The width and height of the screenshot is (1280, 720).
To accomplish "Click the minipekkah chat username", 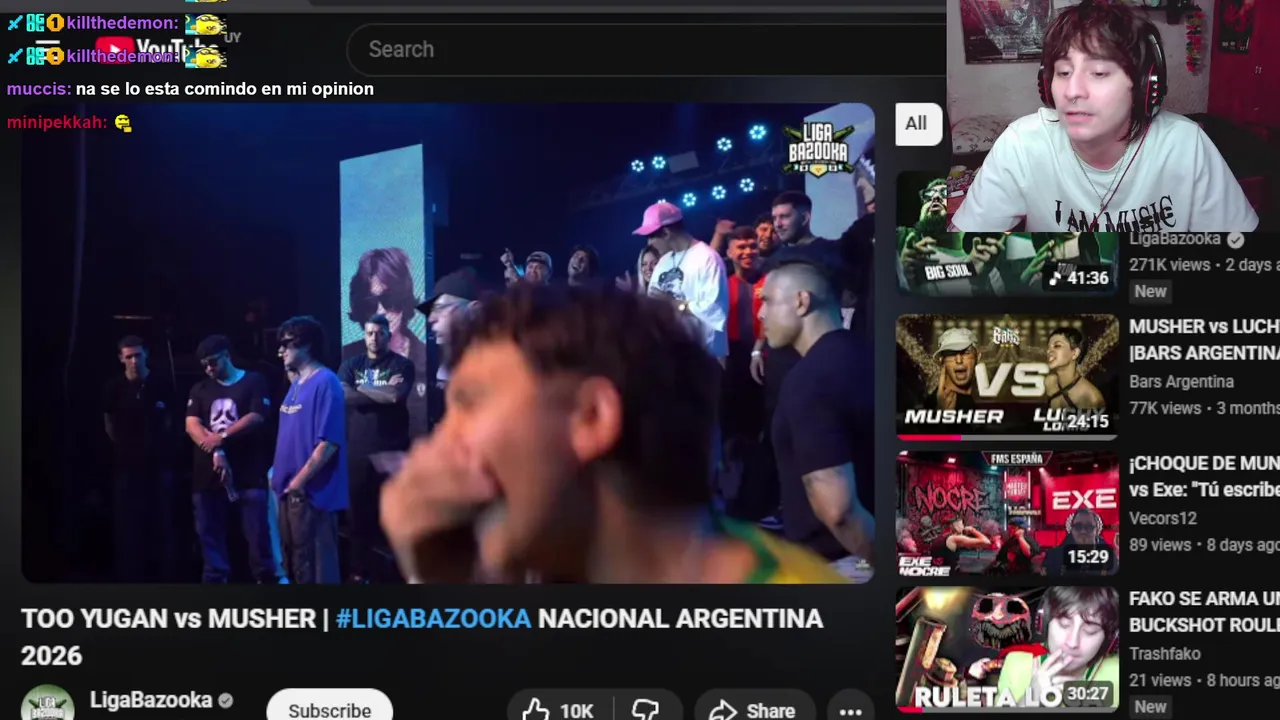I will click(56, 123).
